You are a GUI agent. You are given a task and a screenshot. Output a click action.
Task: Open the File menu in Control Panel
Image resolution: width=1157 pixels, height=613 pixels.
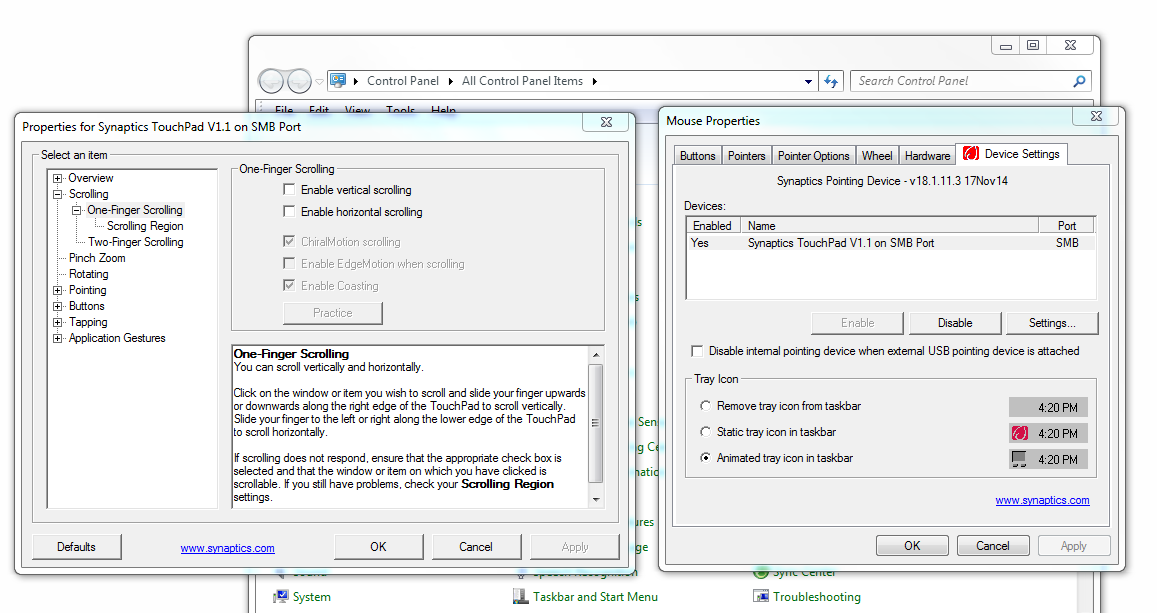283,110
